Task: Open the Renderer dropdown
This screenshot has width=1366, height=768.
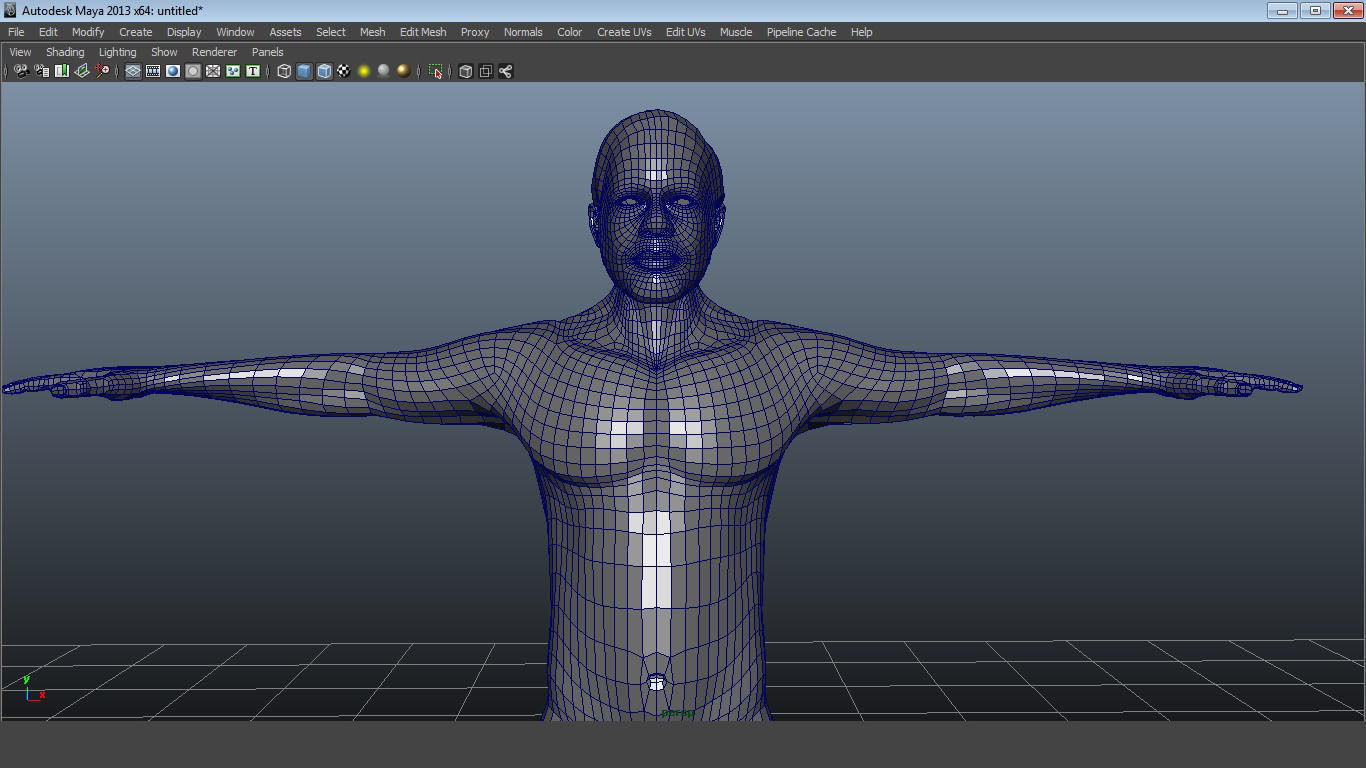Action: click(x=214, y=52)
